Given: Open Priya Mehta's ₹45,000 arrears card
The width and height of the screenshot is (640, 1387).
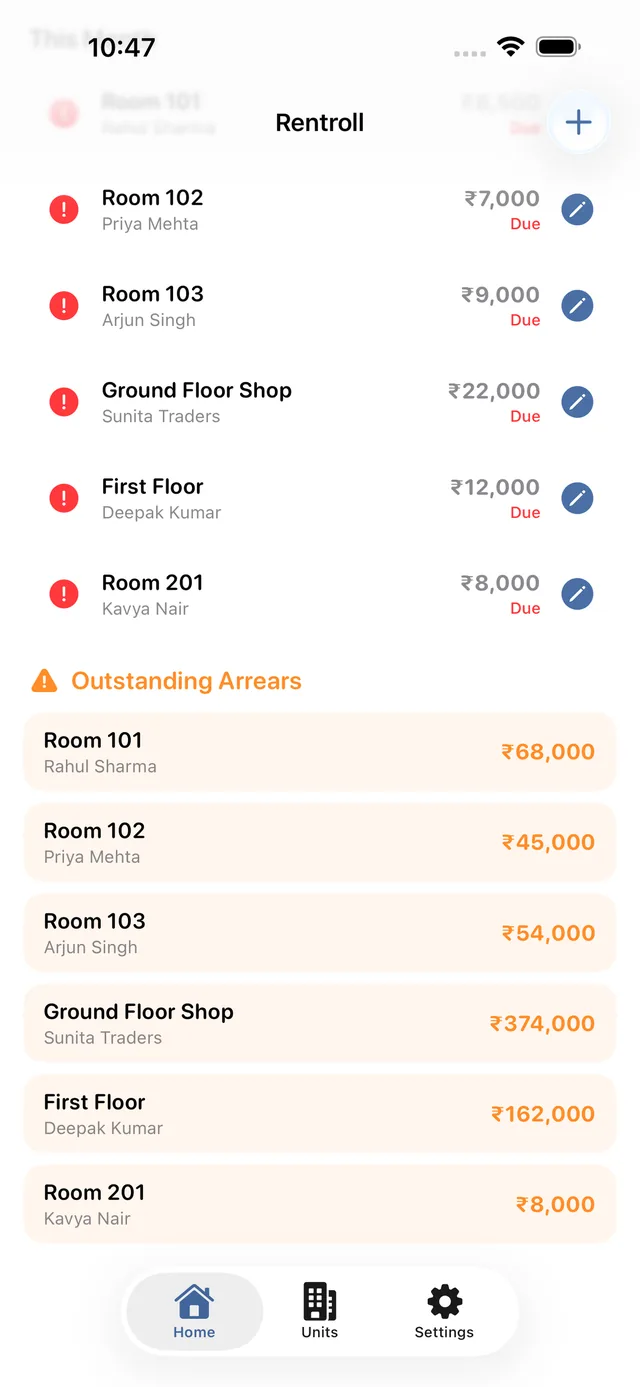Looking at the screenshot, I should [x=320, y=842].
